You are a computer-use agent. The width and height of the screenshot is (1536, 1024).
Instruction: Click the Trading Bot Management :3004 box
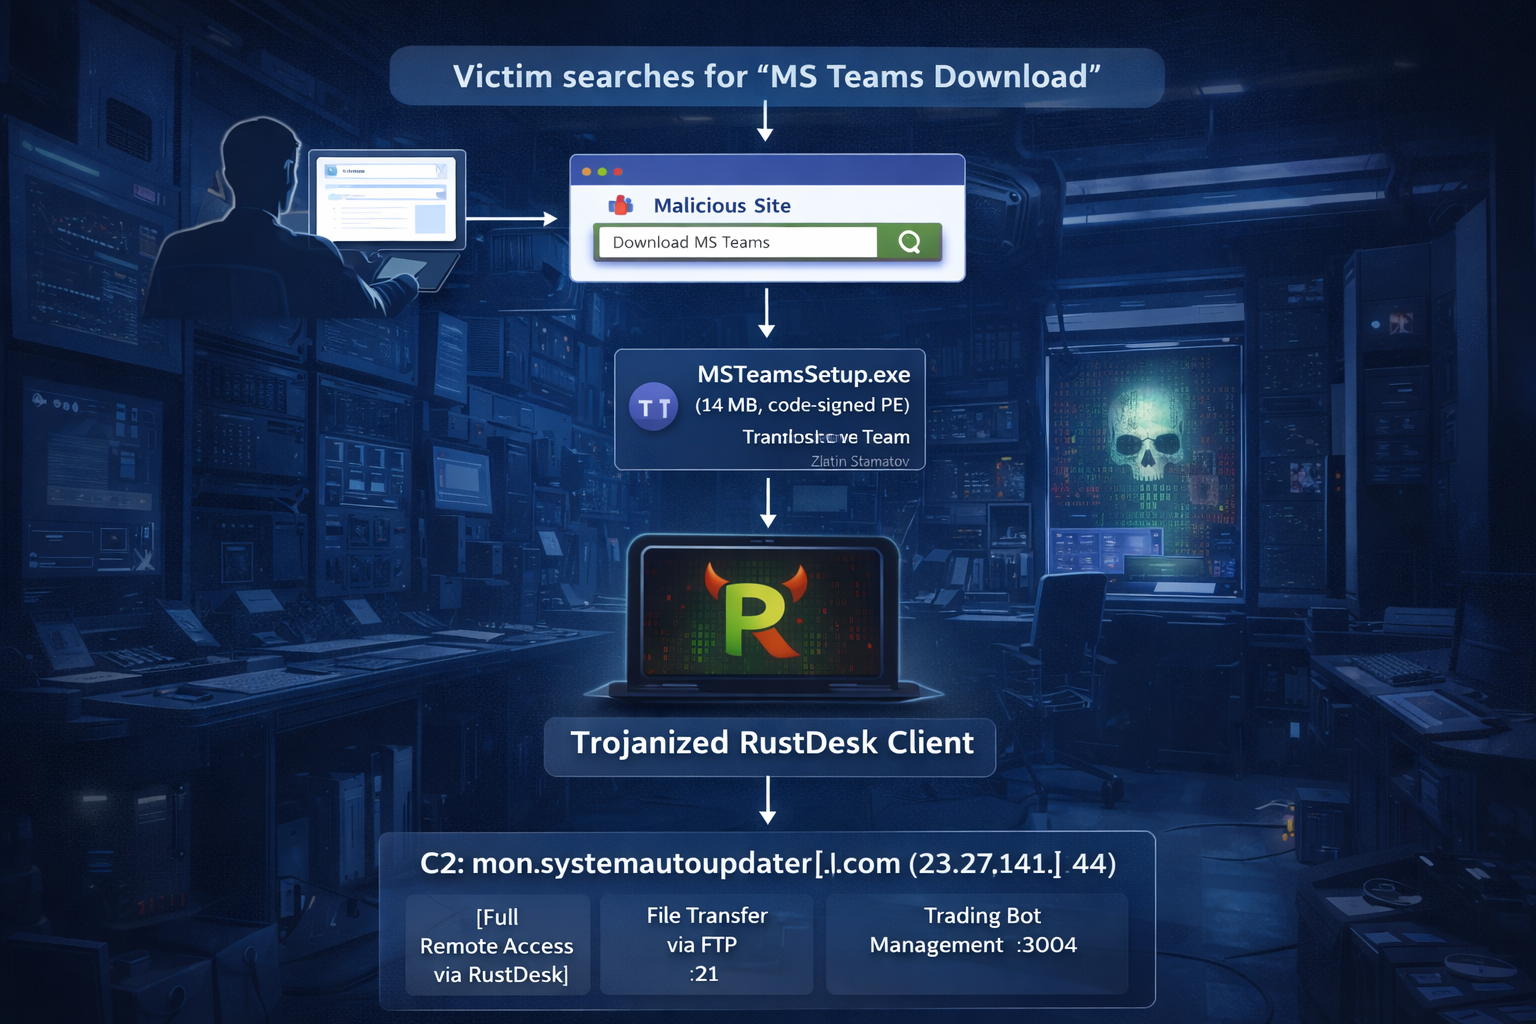coord(977,945)
